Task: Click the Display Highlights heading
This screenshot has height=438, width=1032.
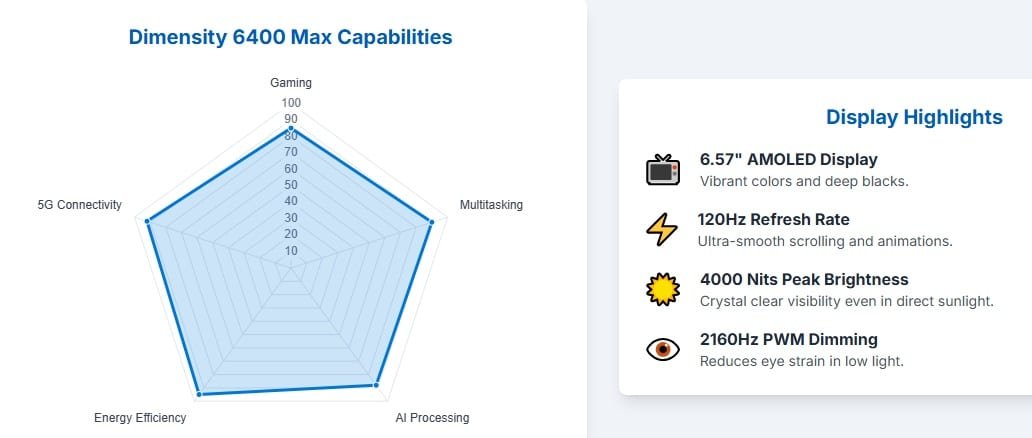Action: [x=914, y=117]
